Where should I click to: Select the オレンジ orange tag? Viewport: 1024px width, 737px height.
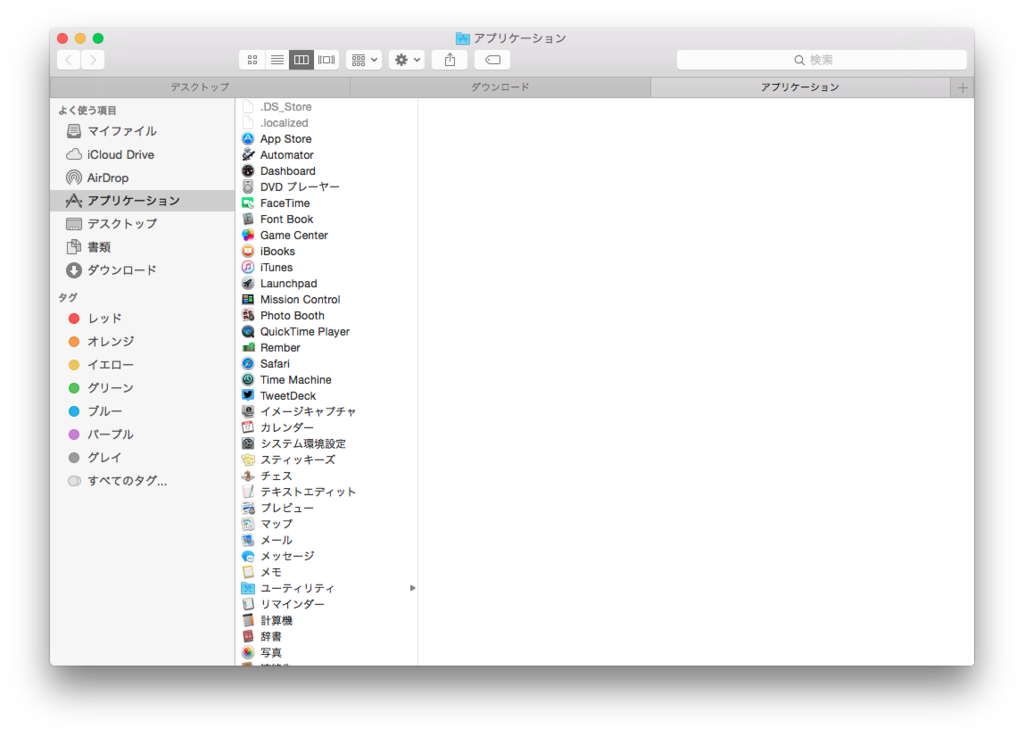142,341
